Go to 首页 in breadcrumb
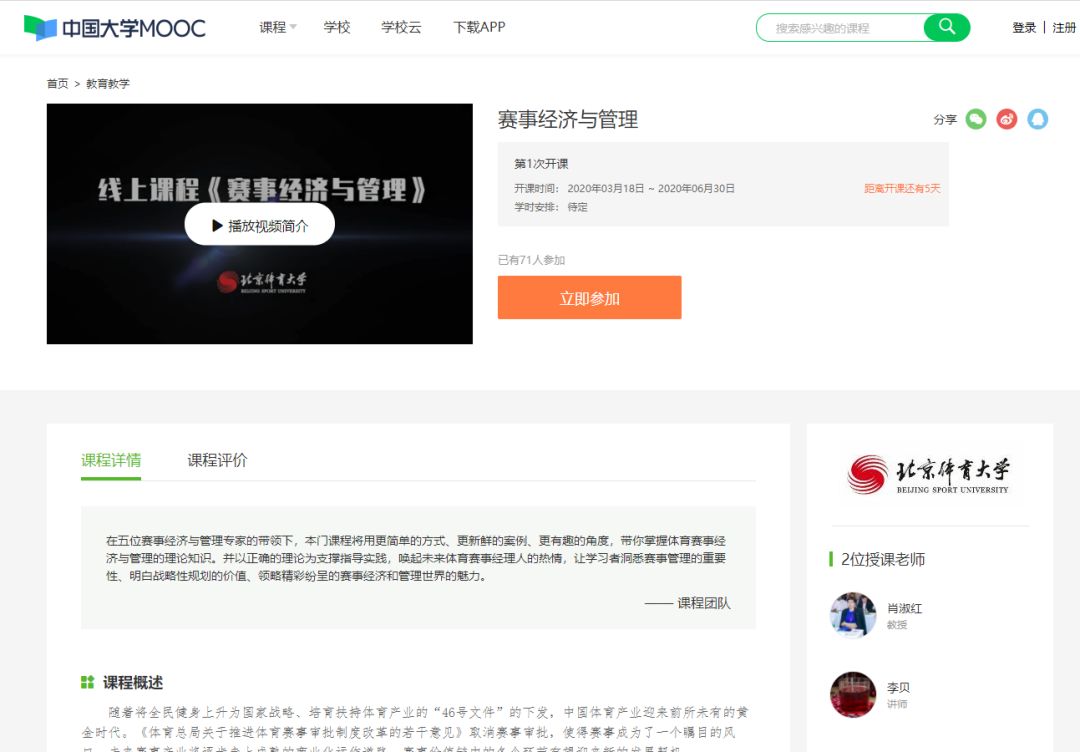Screen dimensions: 1080x752 (57, 84)
